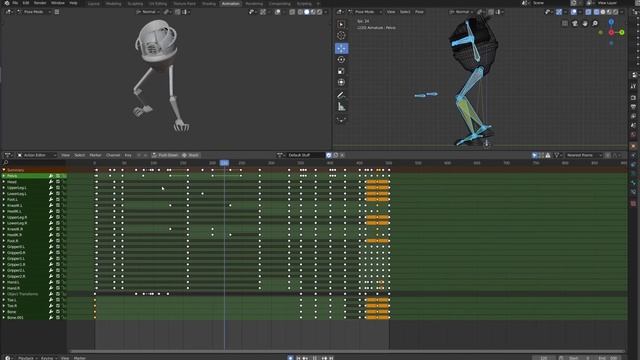
Task: Open the Edit menu in top bar
Action: click(x=26, y=3)
